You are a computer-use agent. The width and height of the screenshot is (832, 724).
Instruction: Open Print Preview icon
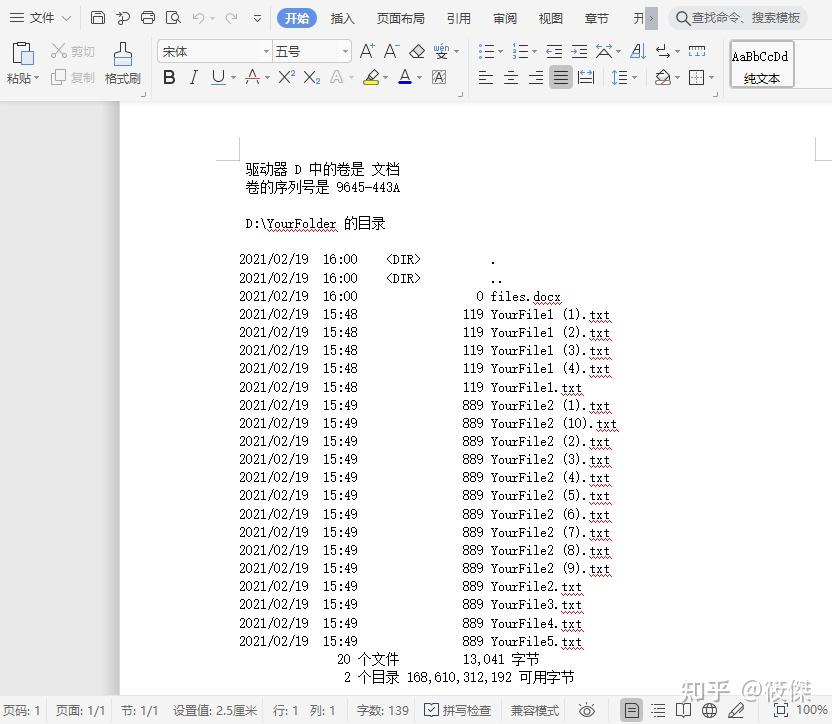[x=173, y=18]
